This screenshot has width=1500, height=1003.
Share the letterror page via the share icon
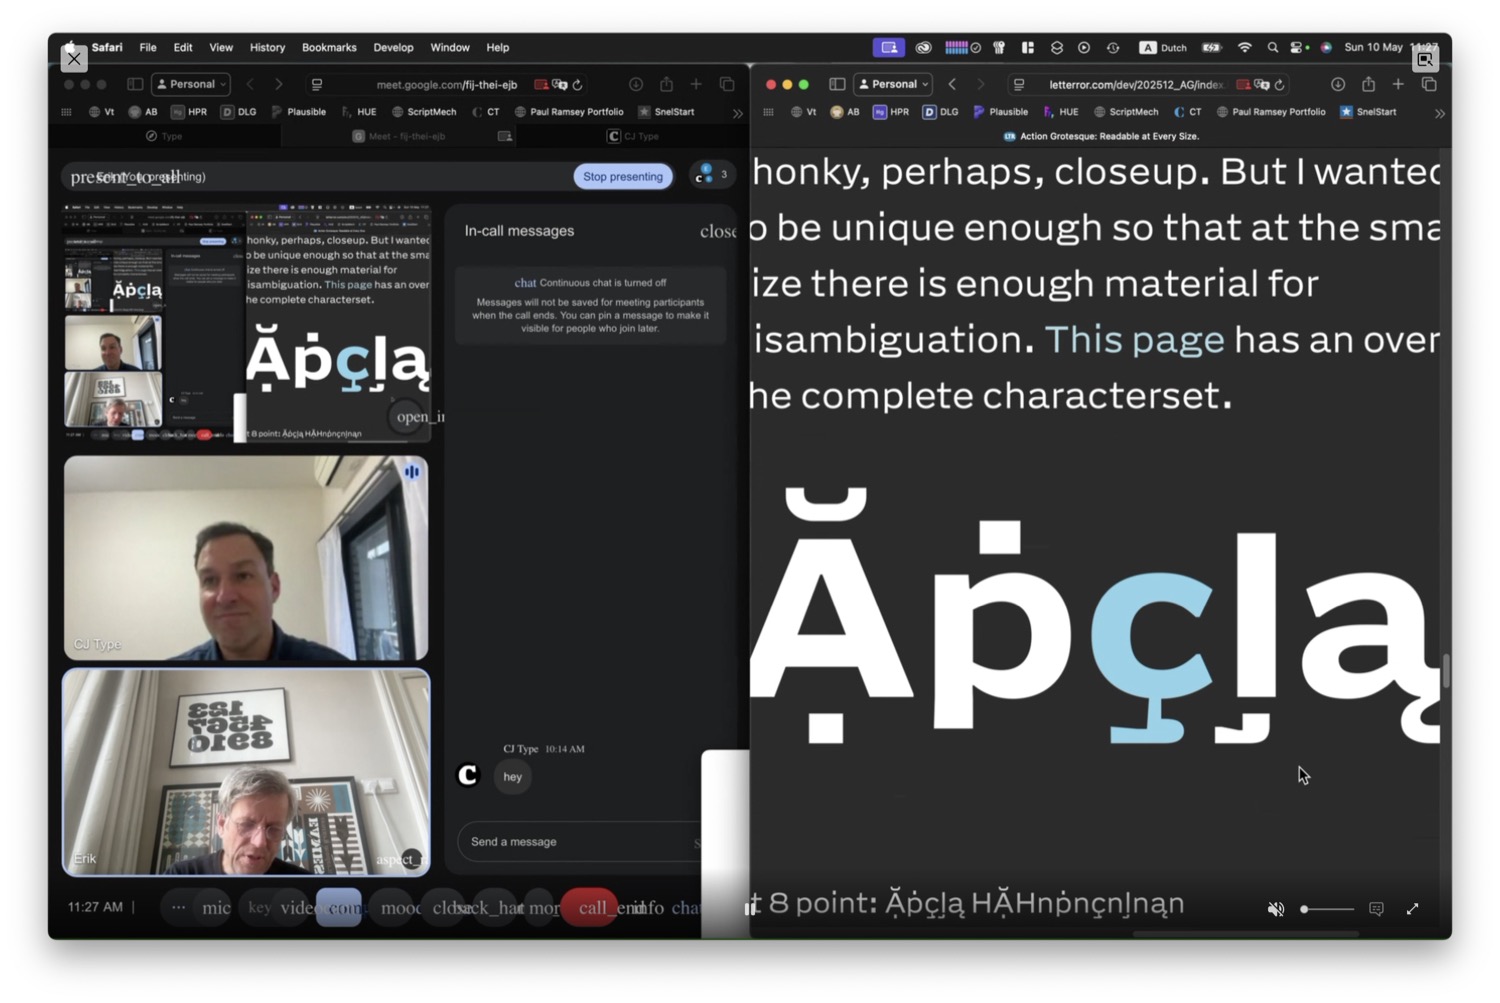click(1368, 84)
